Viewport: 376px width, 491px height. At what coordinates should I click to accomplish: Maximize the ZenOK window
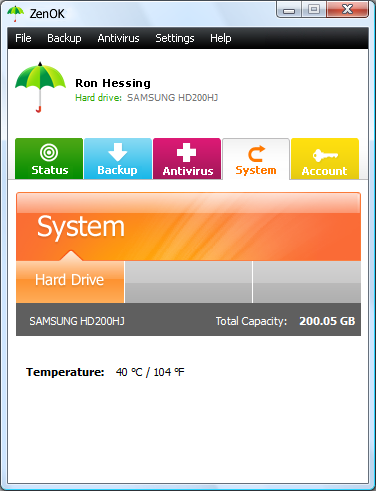314,10
